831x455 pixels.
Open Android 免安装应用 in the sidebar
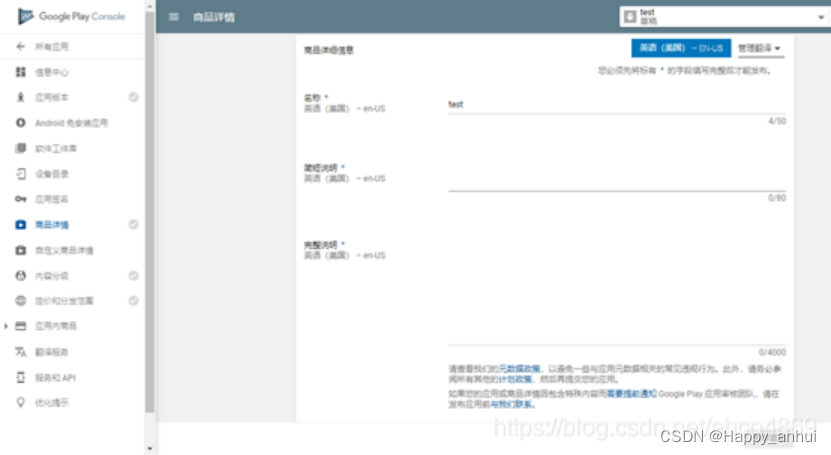tap(72, 123)
